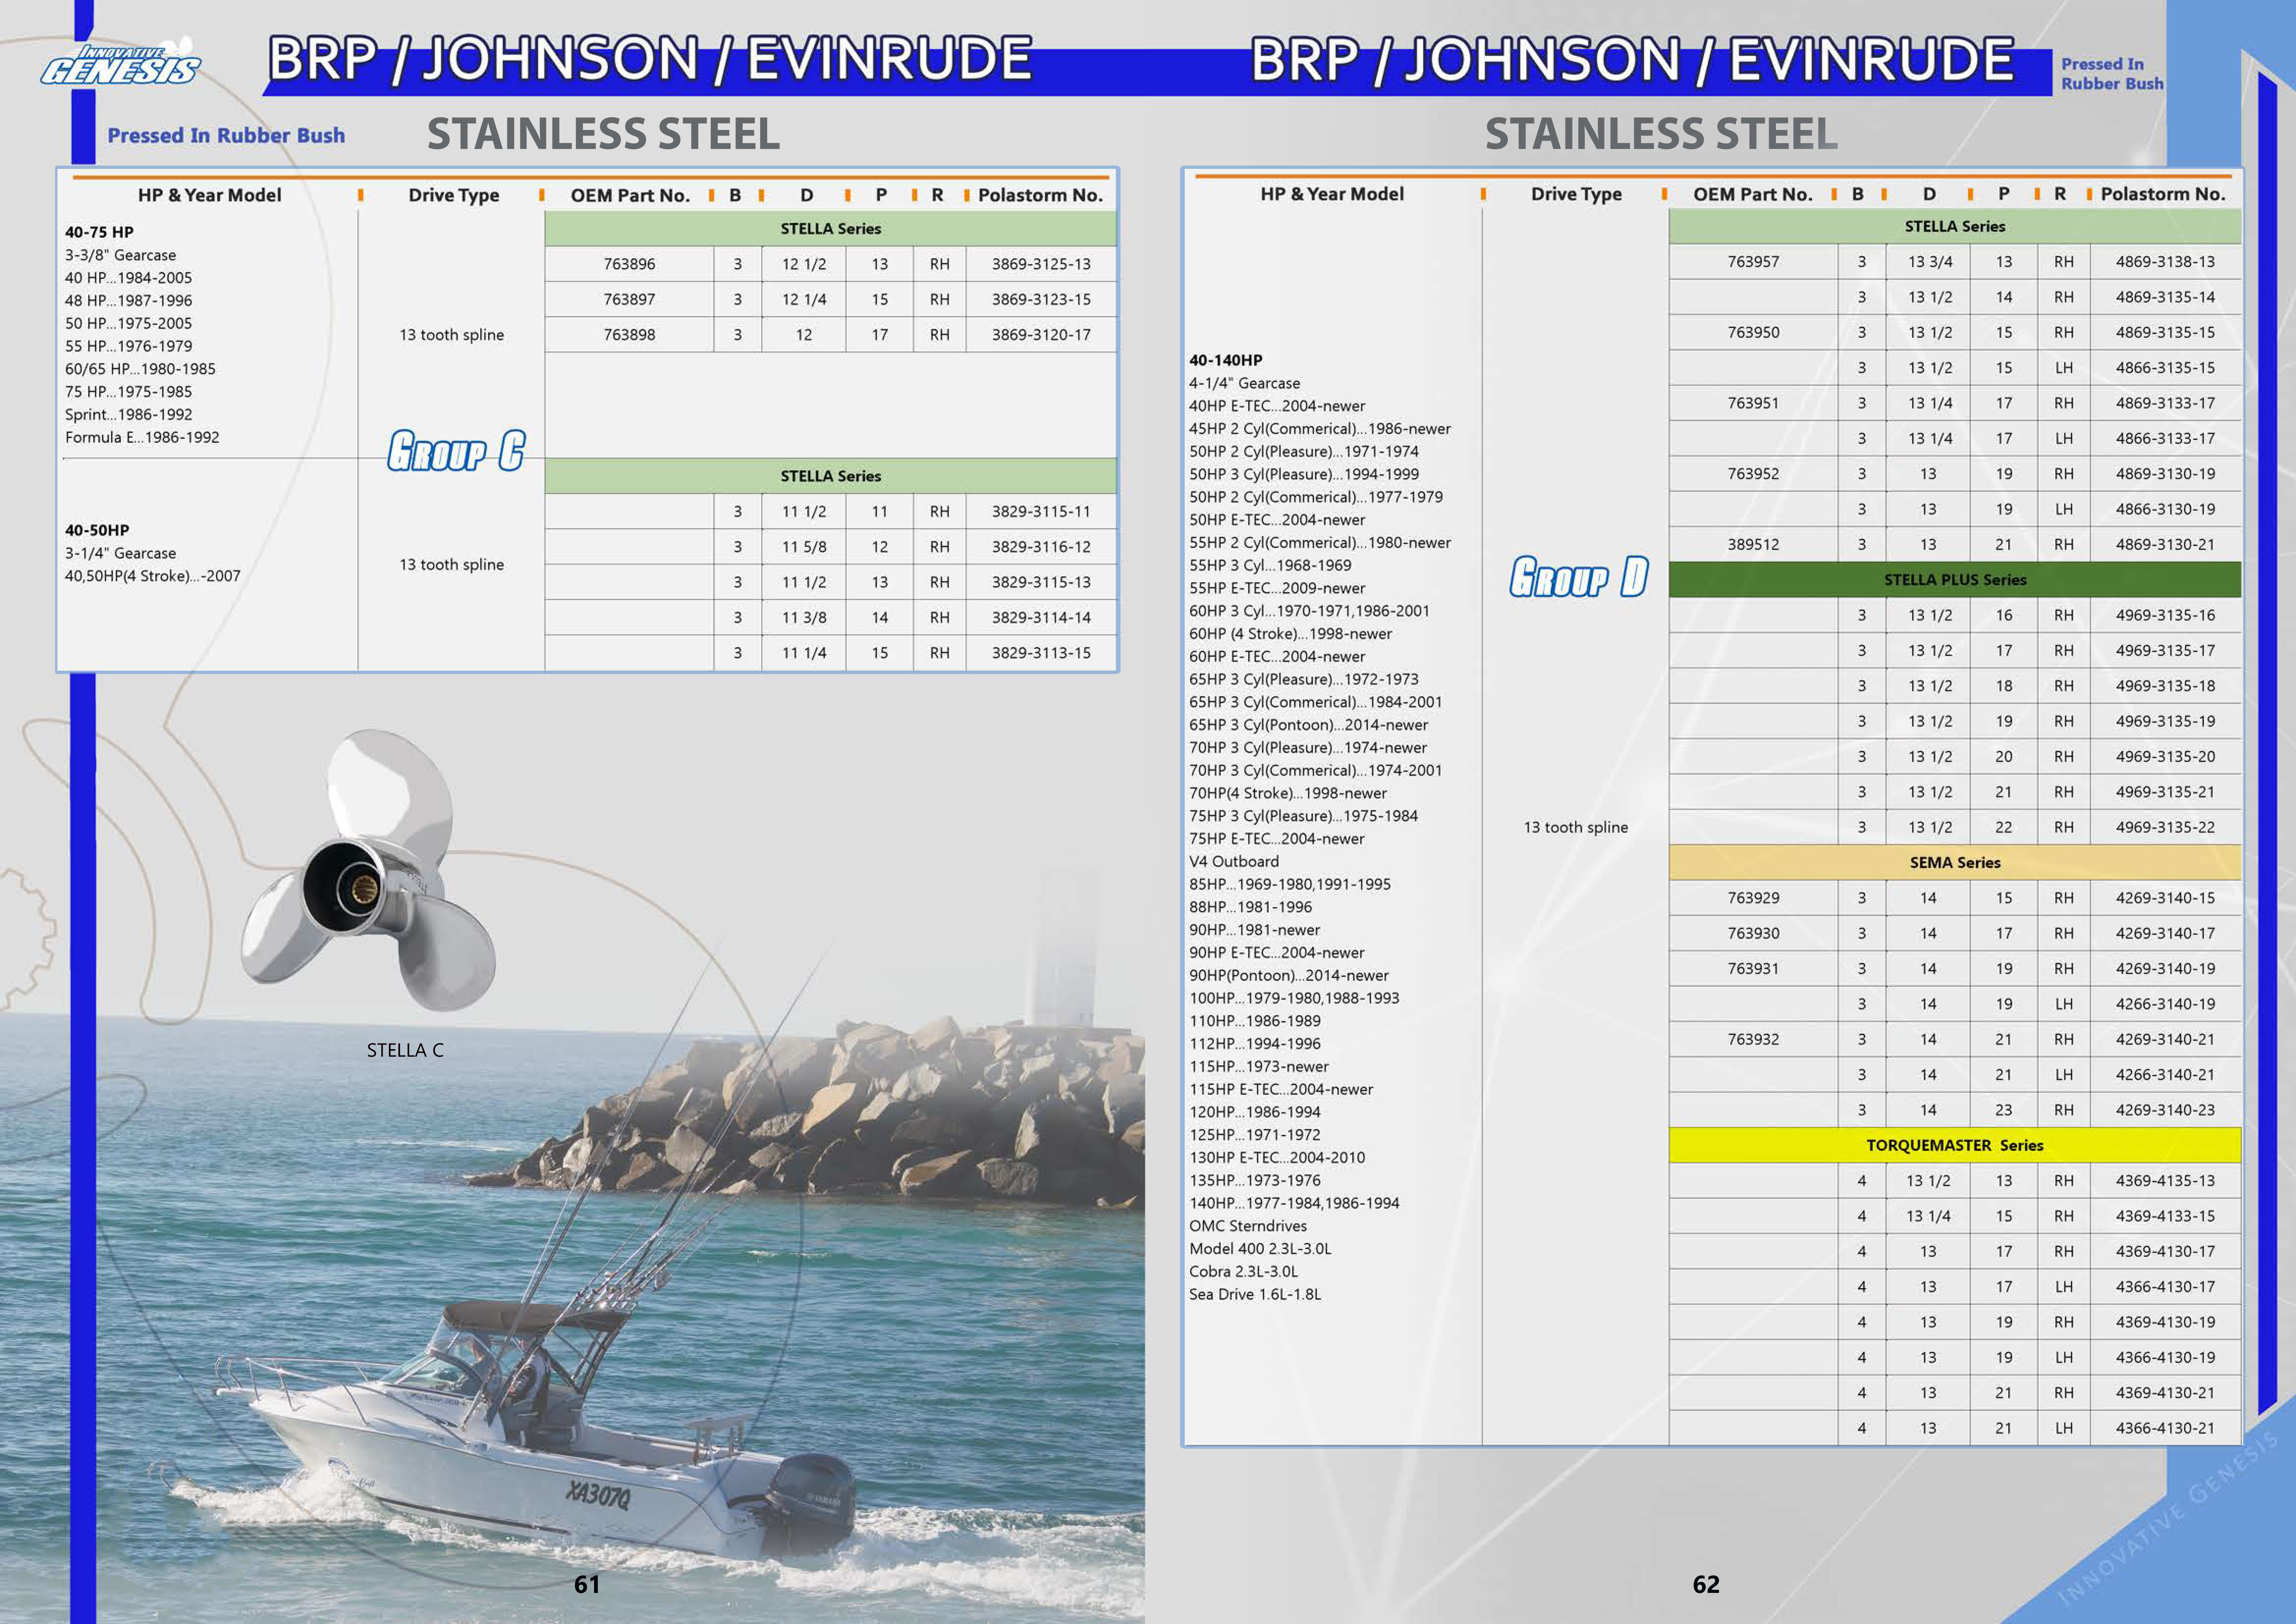Select OEM part number 763929
Viewport: 2296px width, 1624px height.
tap(1753, 898)
